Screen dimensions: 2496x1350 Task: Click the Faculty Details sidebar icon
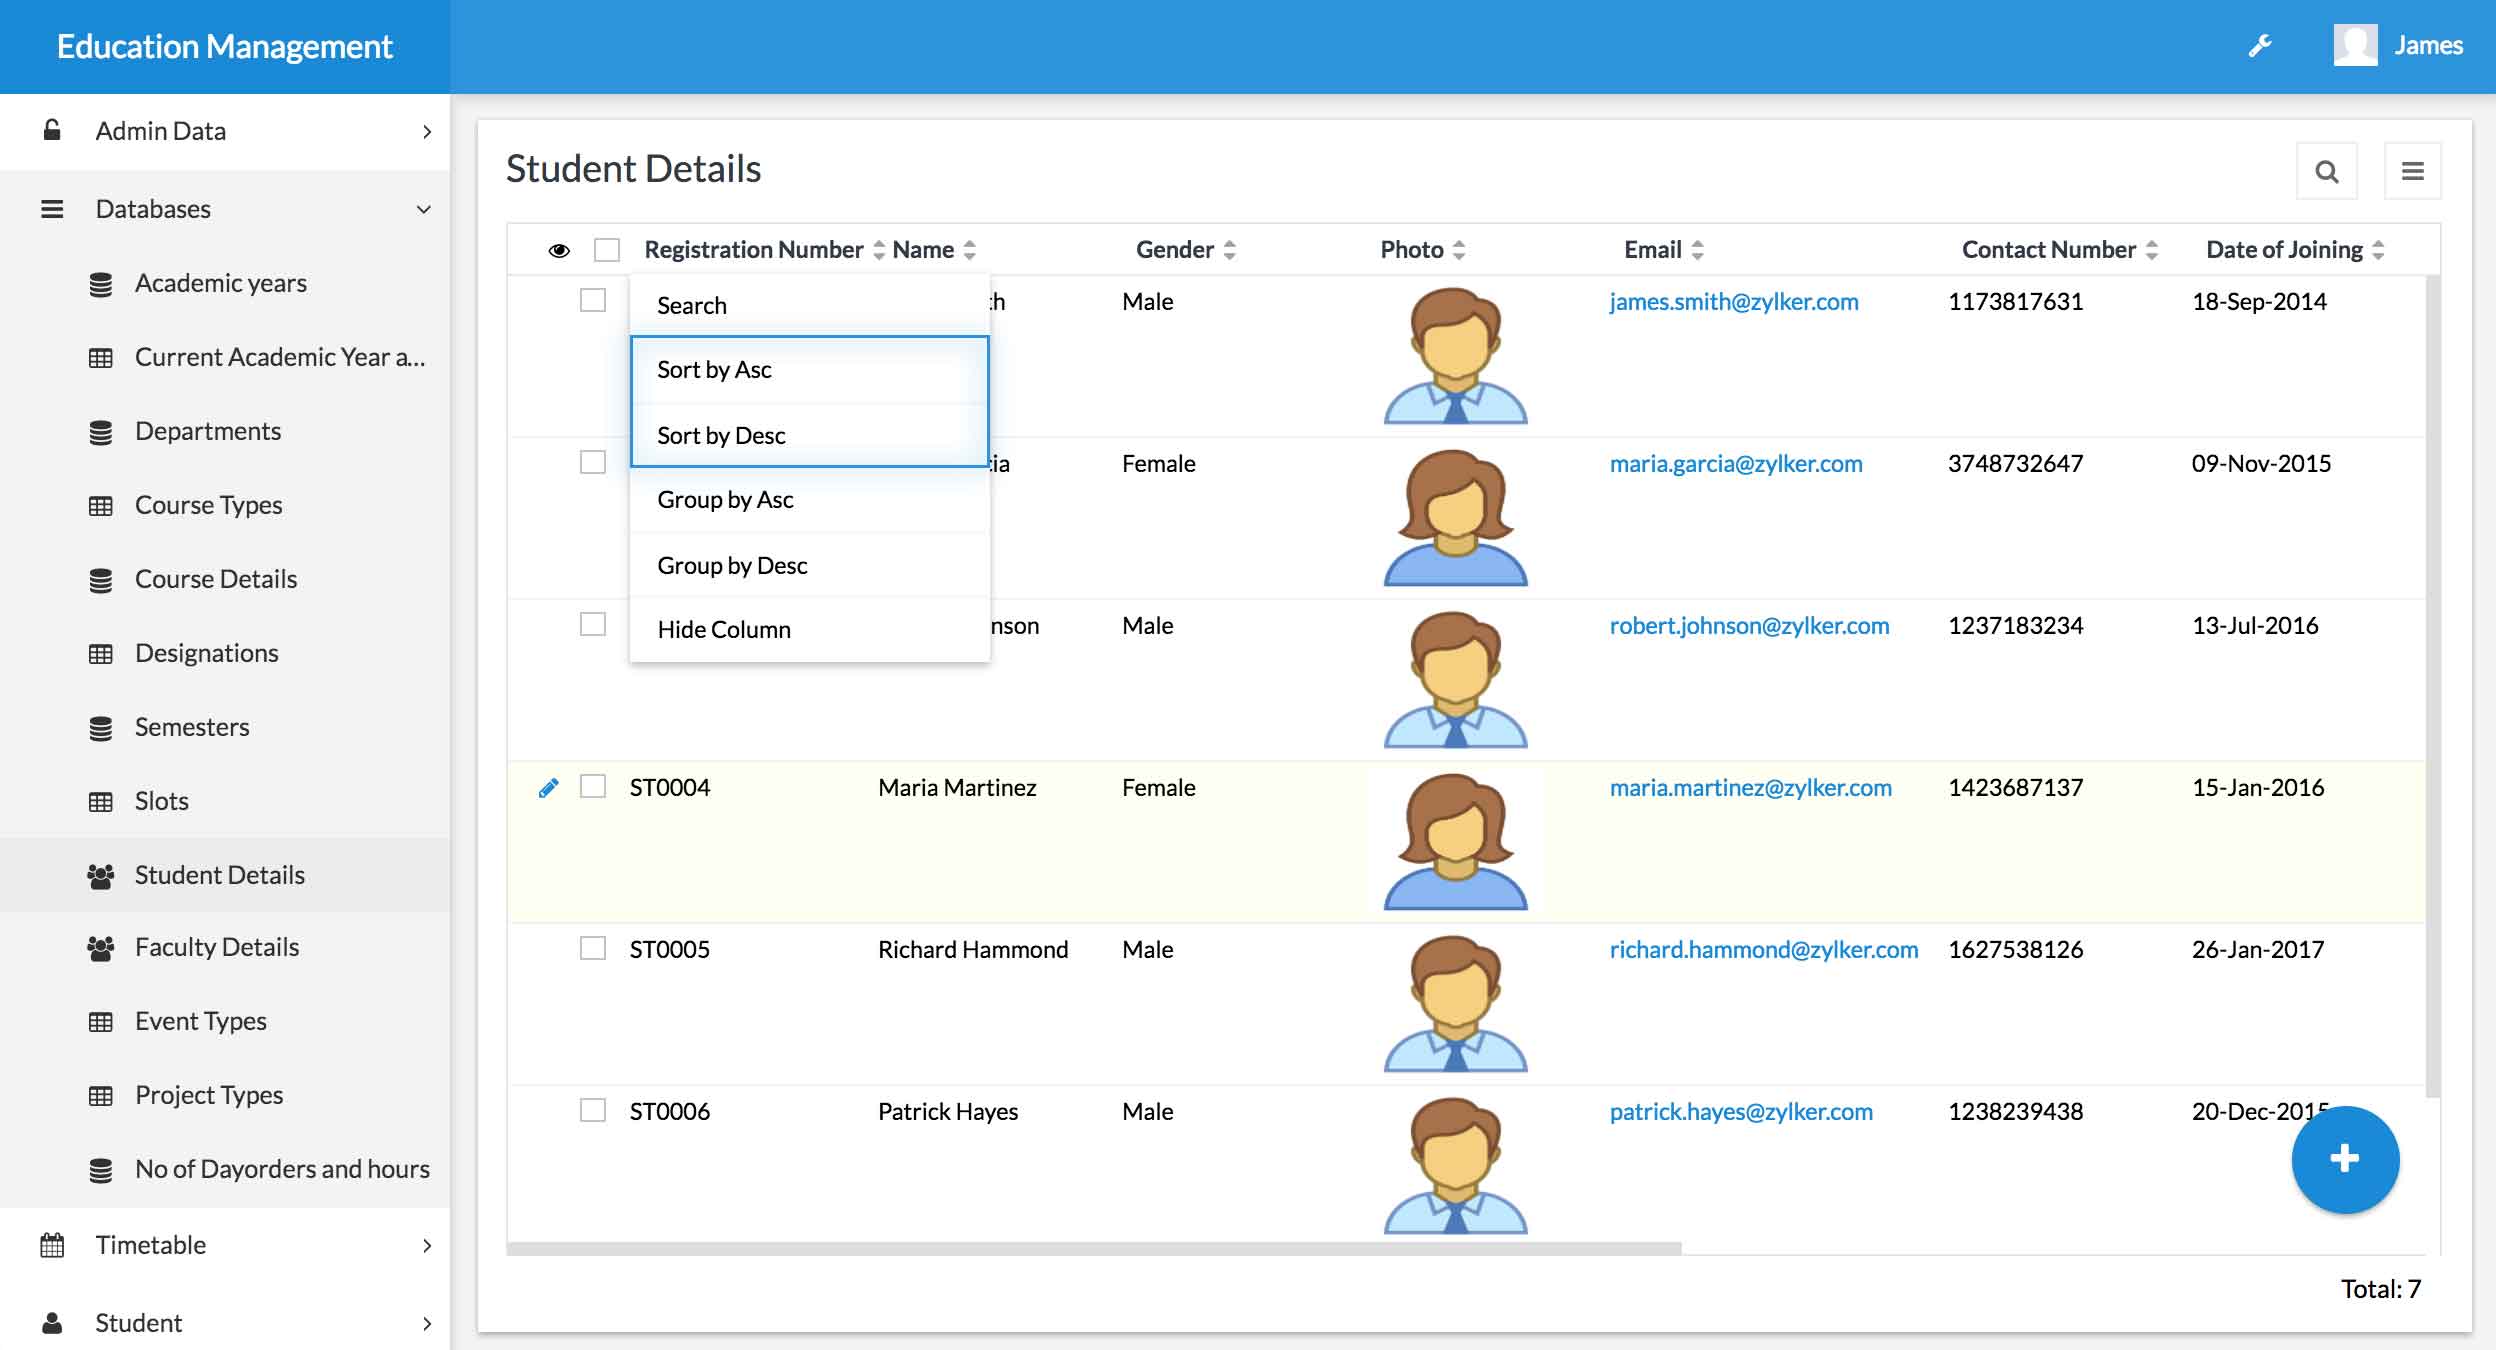coord(100,946)
